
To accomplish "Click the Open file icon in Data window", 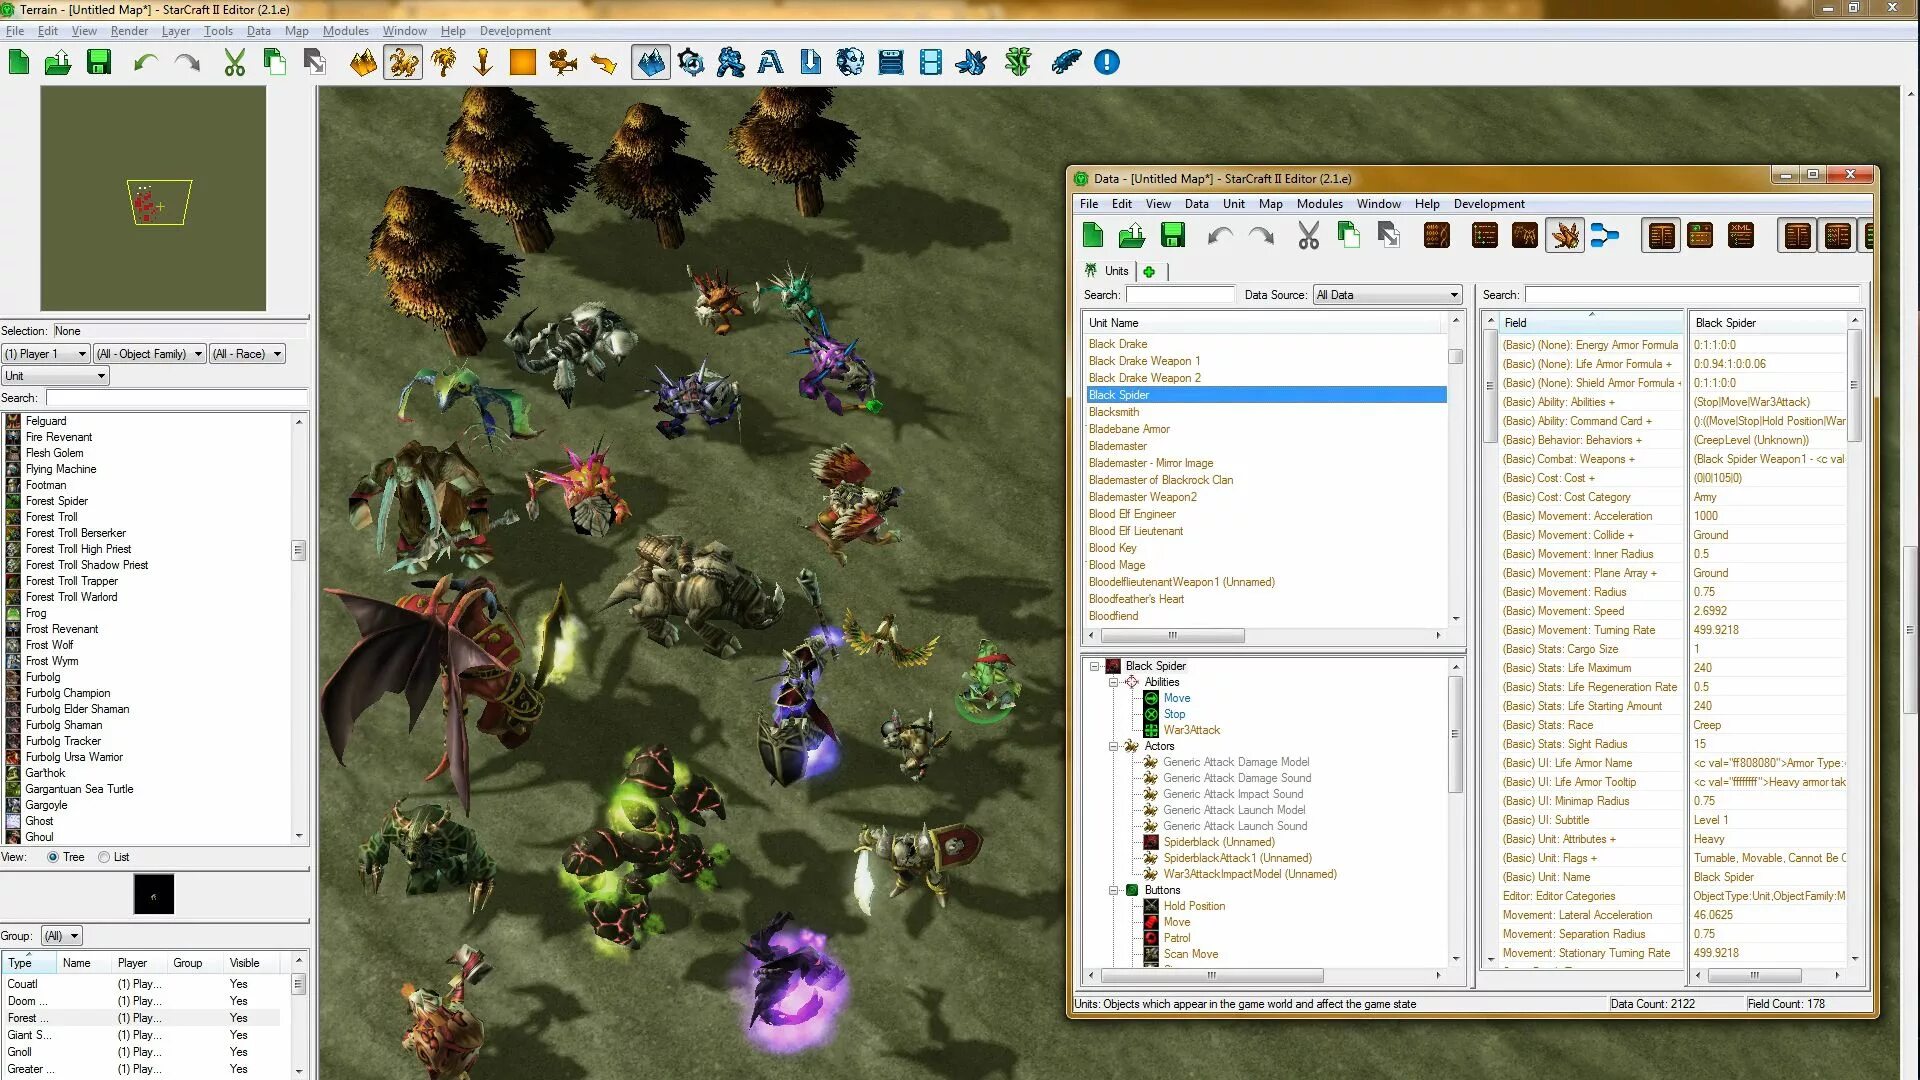I will click(x=1132, y=236).
